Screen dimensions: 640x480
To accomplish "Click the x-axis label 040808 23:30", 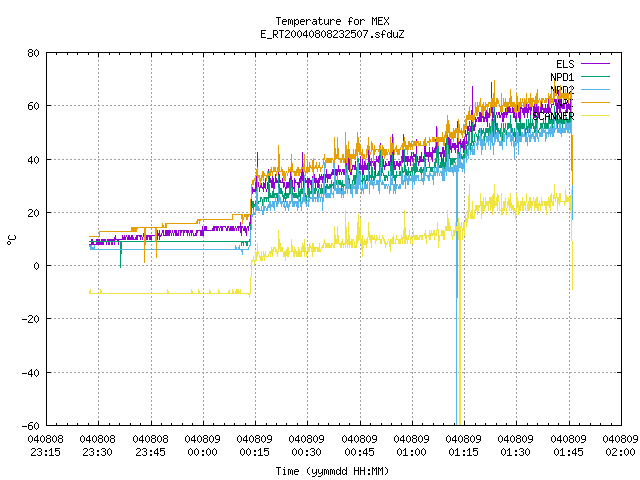I will tap(98, 446).
